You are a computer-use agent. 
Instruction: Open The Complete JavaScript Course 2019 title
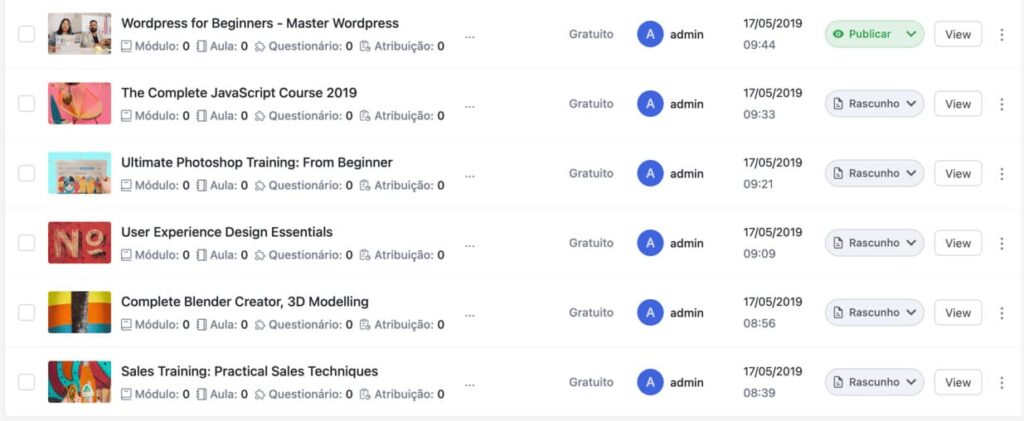pyautogui.click(x=238, y=93)
